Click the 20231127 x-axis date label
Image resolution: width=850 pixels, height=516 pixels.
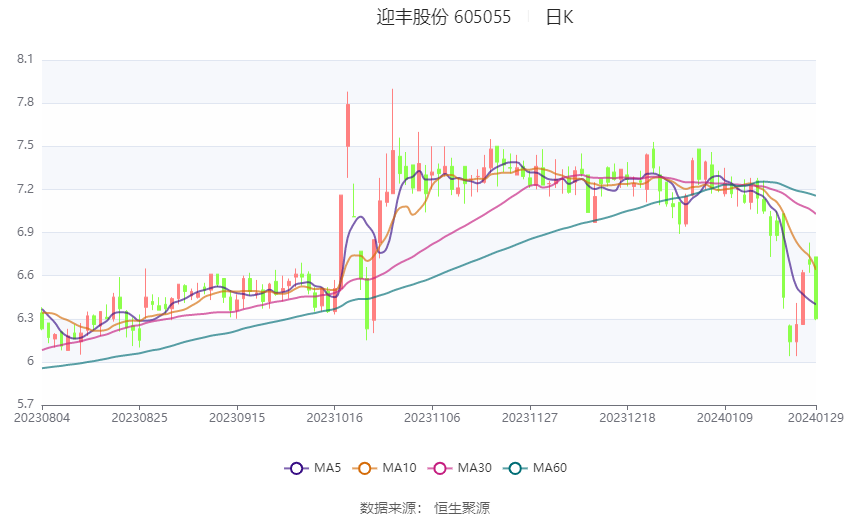[x=530, y=418]
